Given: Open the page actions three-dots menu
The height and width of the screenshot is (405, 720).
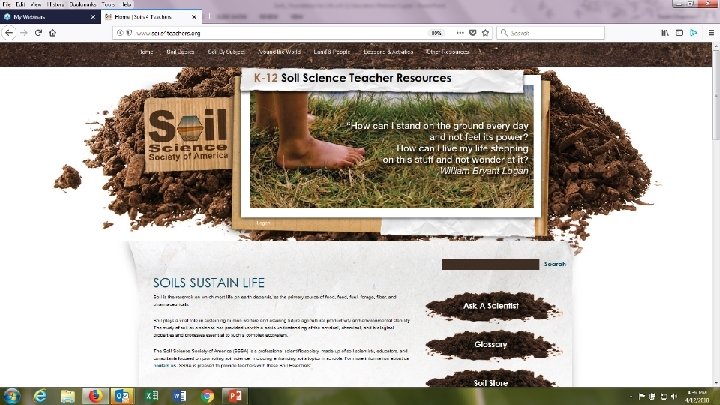Looking at the screenshot, I should coord(460,33).
